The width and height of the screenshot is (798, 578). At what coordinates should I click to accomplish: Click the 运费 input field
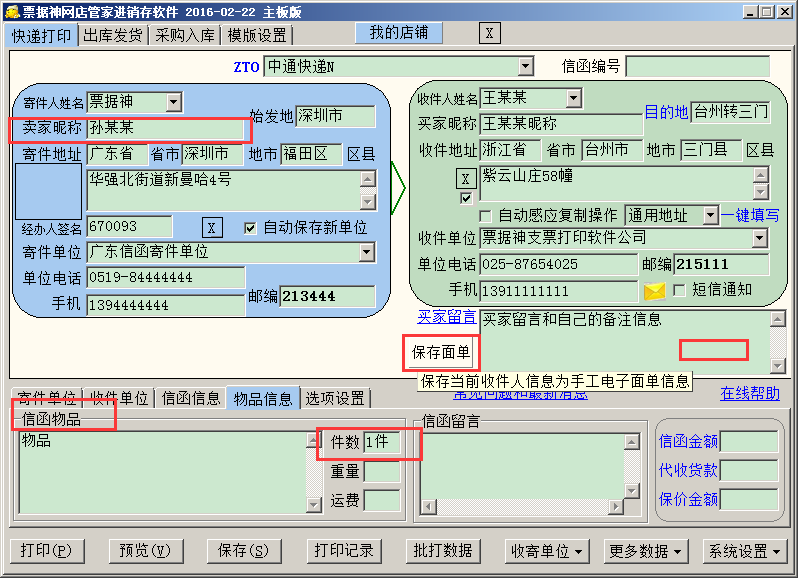click(x=382, y=501)
